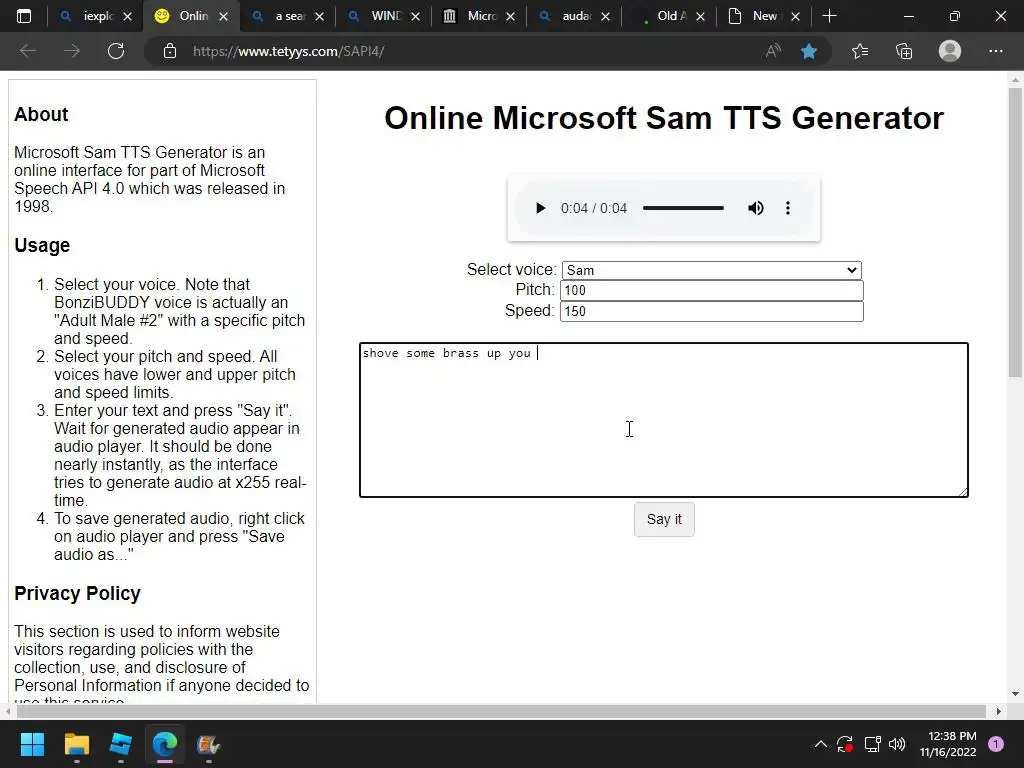
Task: Show hidden system tray icons
Action: click(821, 744)
